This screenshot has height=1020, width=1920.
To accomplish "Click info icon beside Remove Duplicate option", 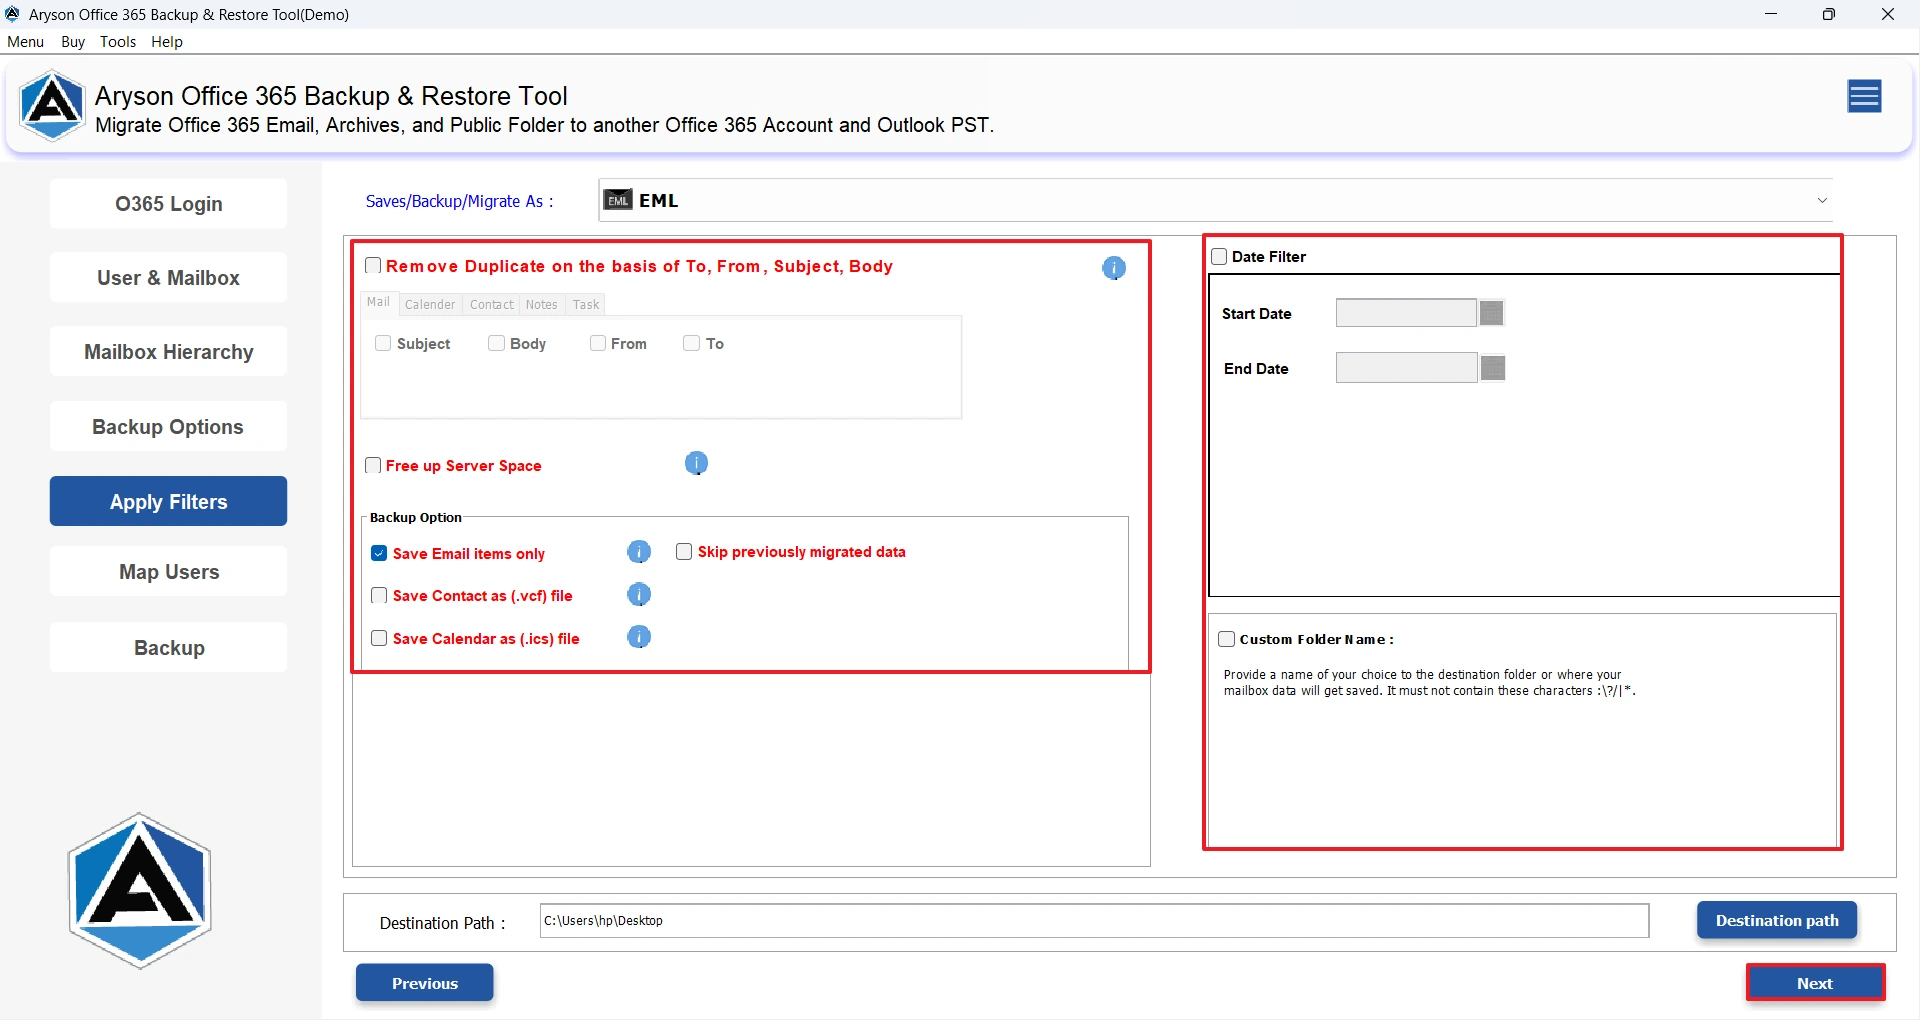I will (1114, 268).
